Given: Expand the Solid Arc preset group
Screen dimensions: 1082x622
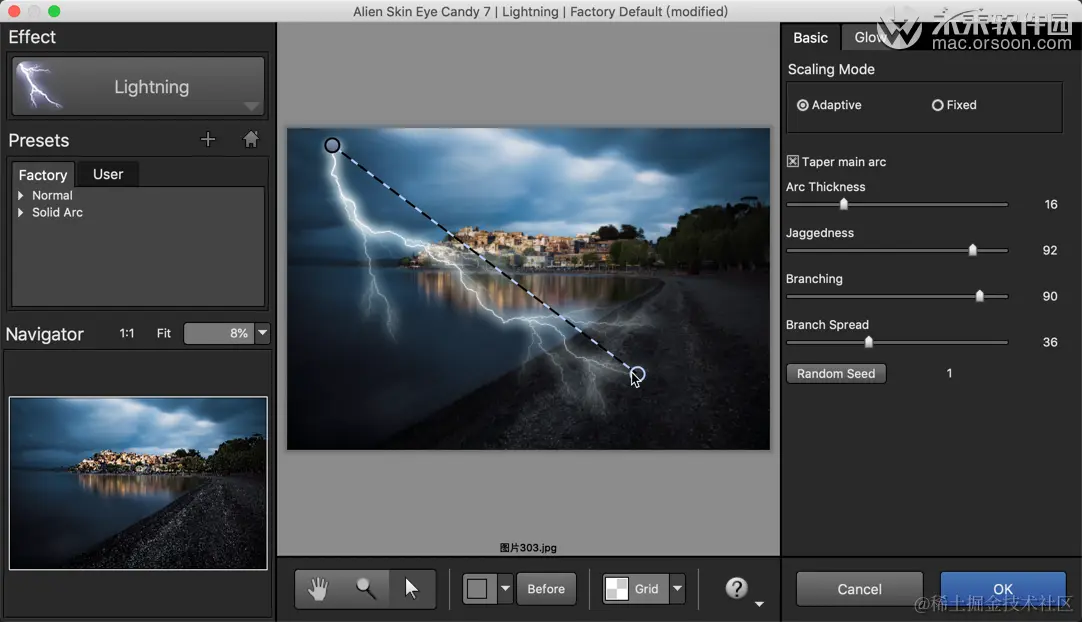Looking at the screenshot, I should (21, 213).
